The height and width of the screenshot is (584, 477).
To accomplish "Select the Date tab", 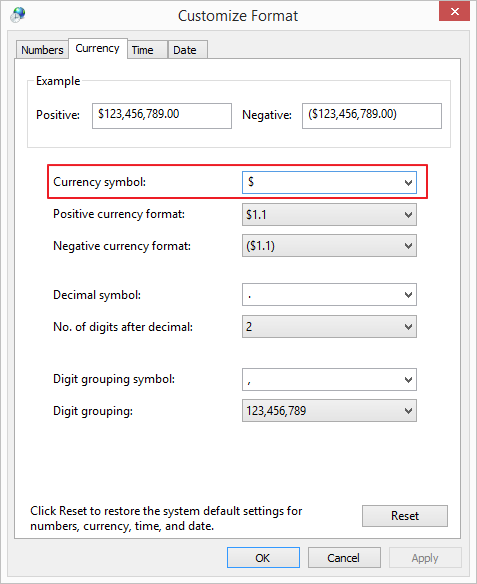I will coord(187,50).
